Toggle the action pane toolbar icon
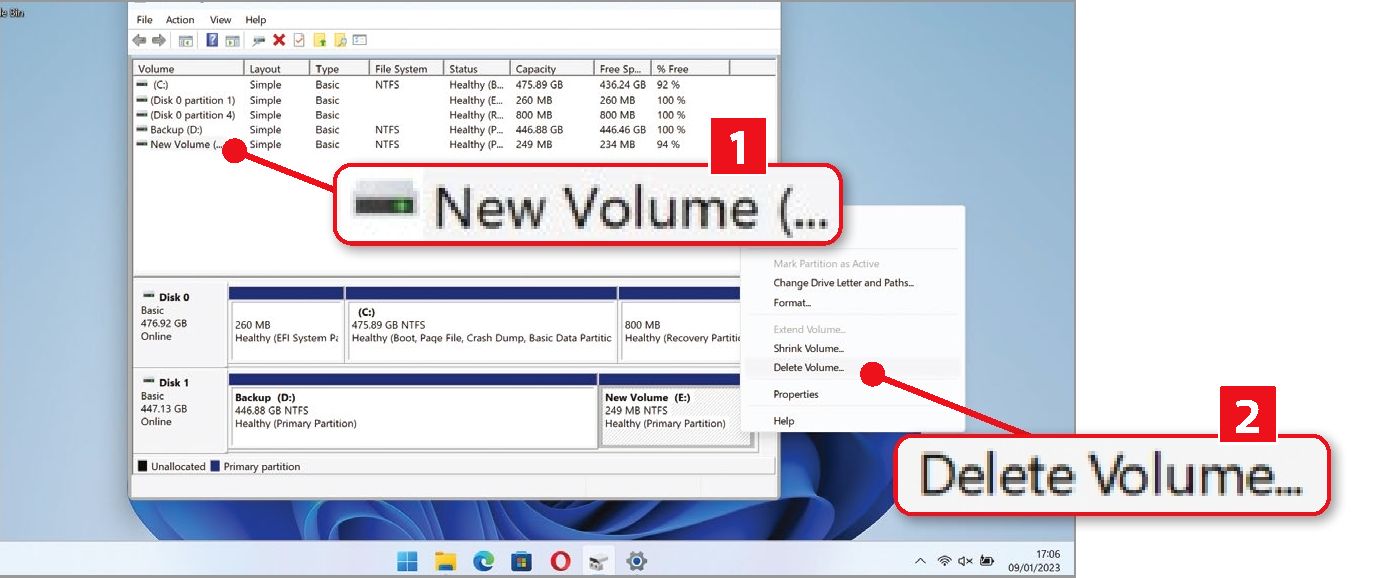 click(232, 40)
